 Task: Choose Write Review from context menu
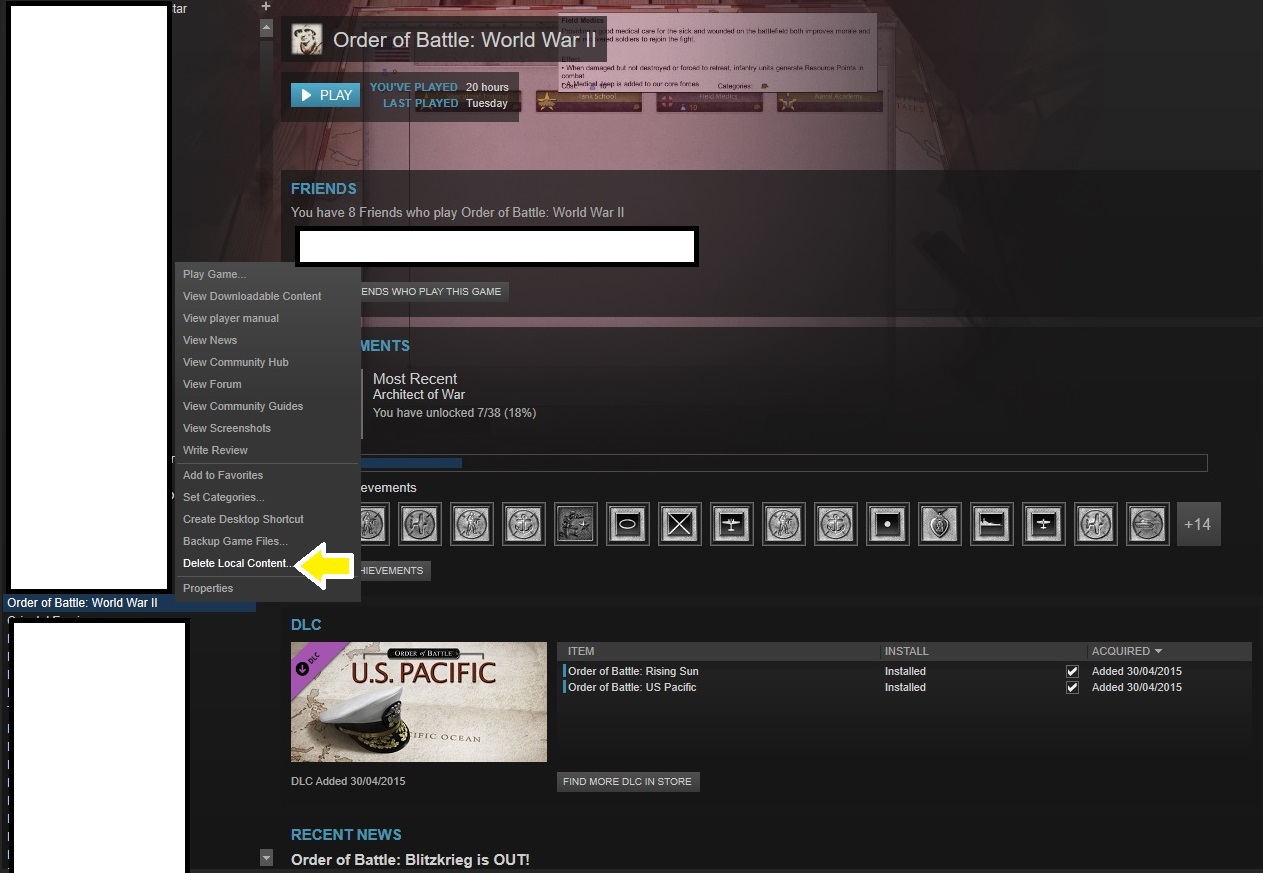(x=215, y=450)
